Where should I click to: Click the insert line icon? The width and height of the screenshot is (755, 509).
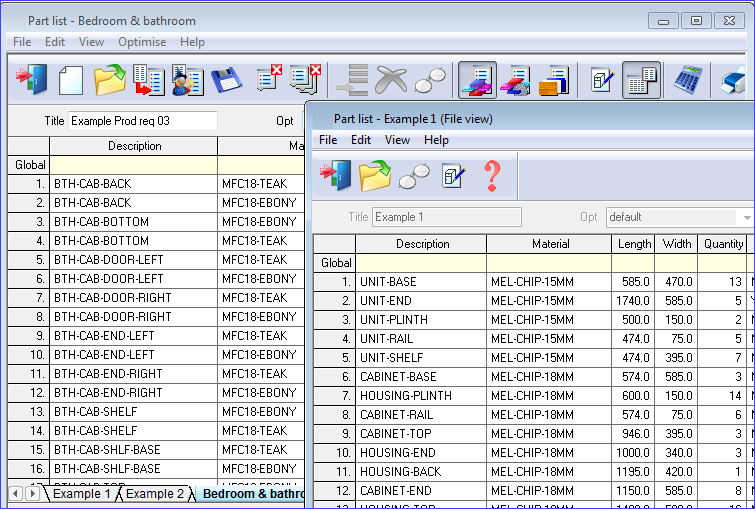(352, 80)
